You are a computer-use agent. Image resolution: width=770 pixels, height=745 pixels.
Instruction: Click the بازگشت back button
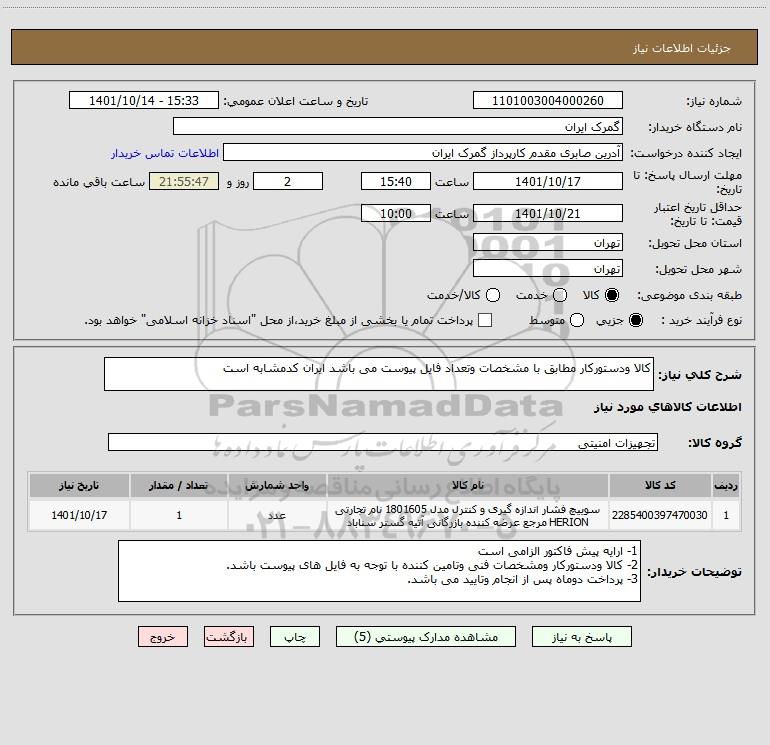point(229,637)
